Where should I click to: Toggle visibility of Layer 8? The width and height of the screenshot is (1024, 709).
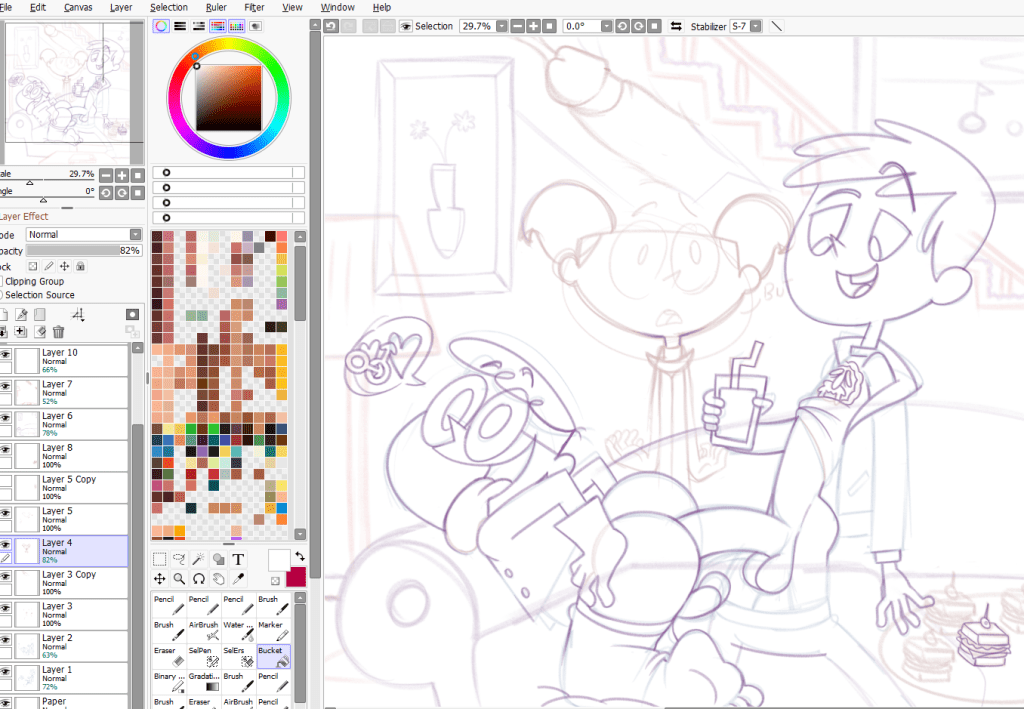6,449
